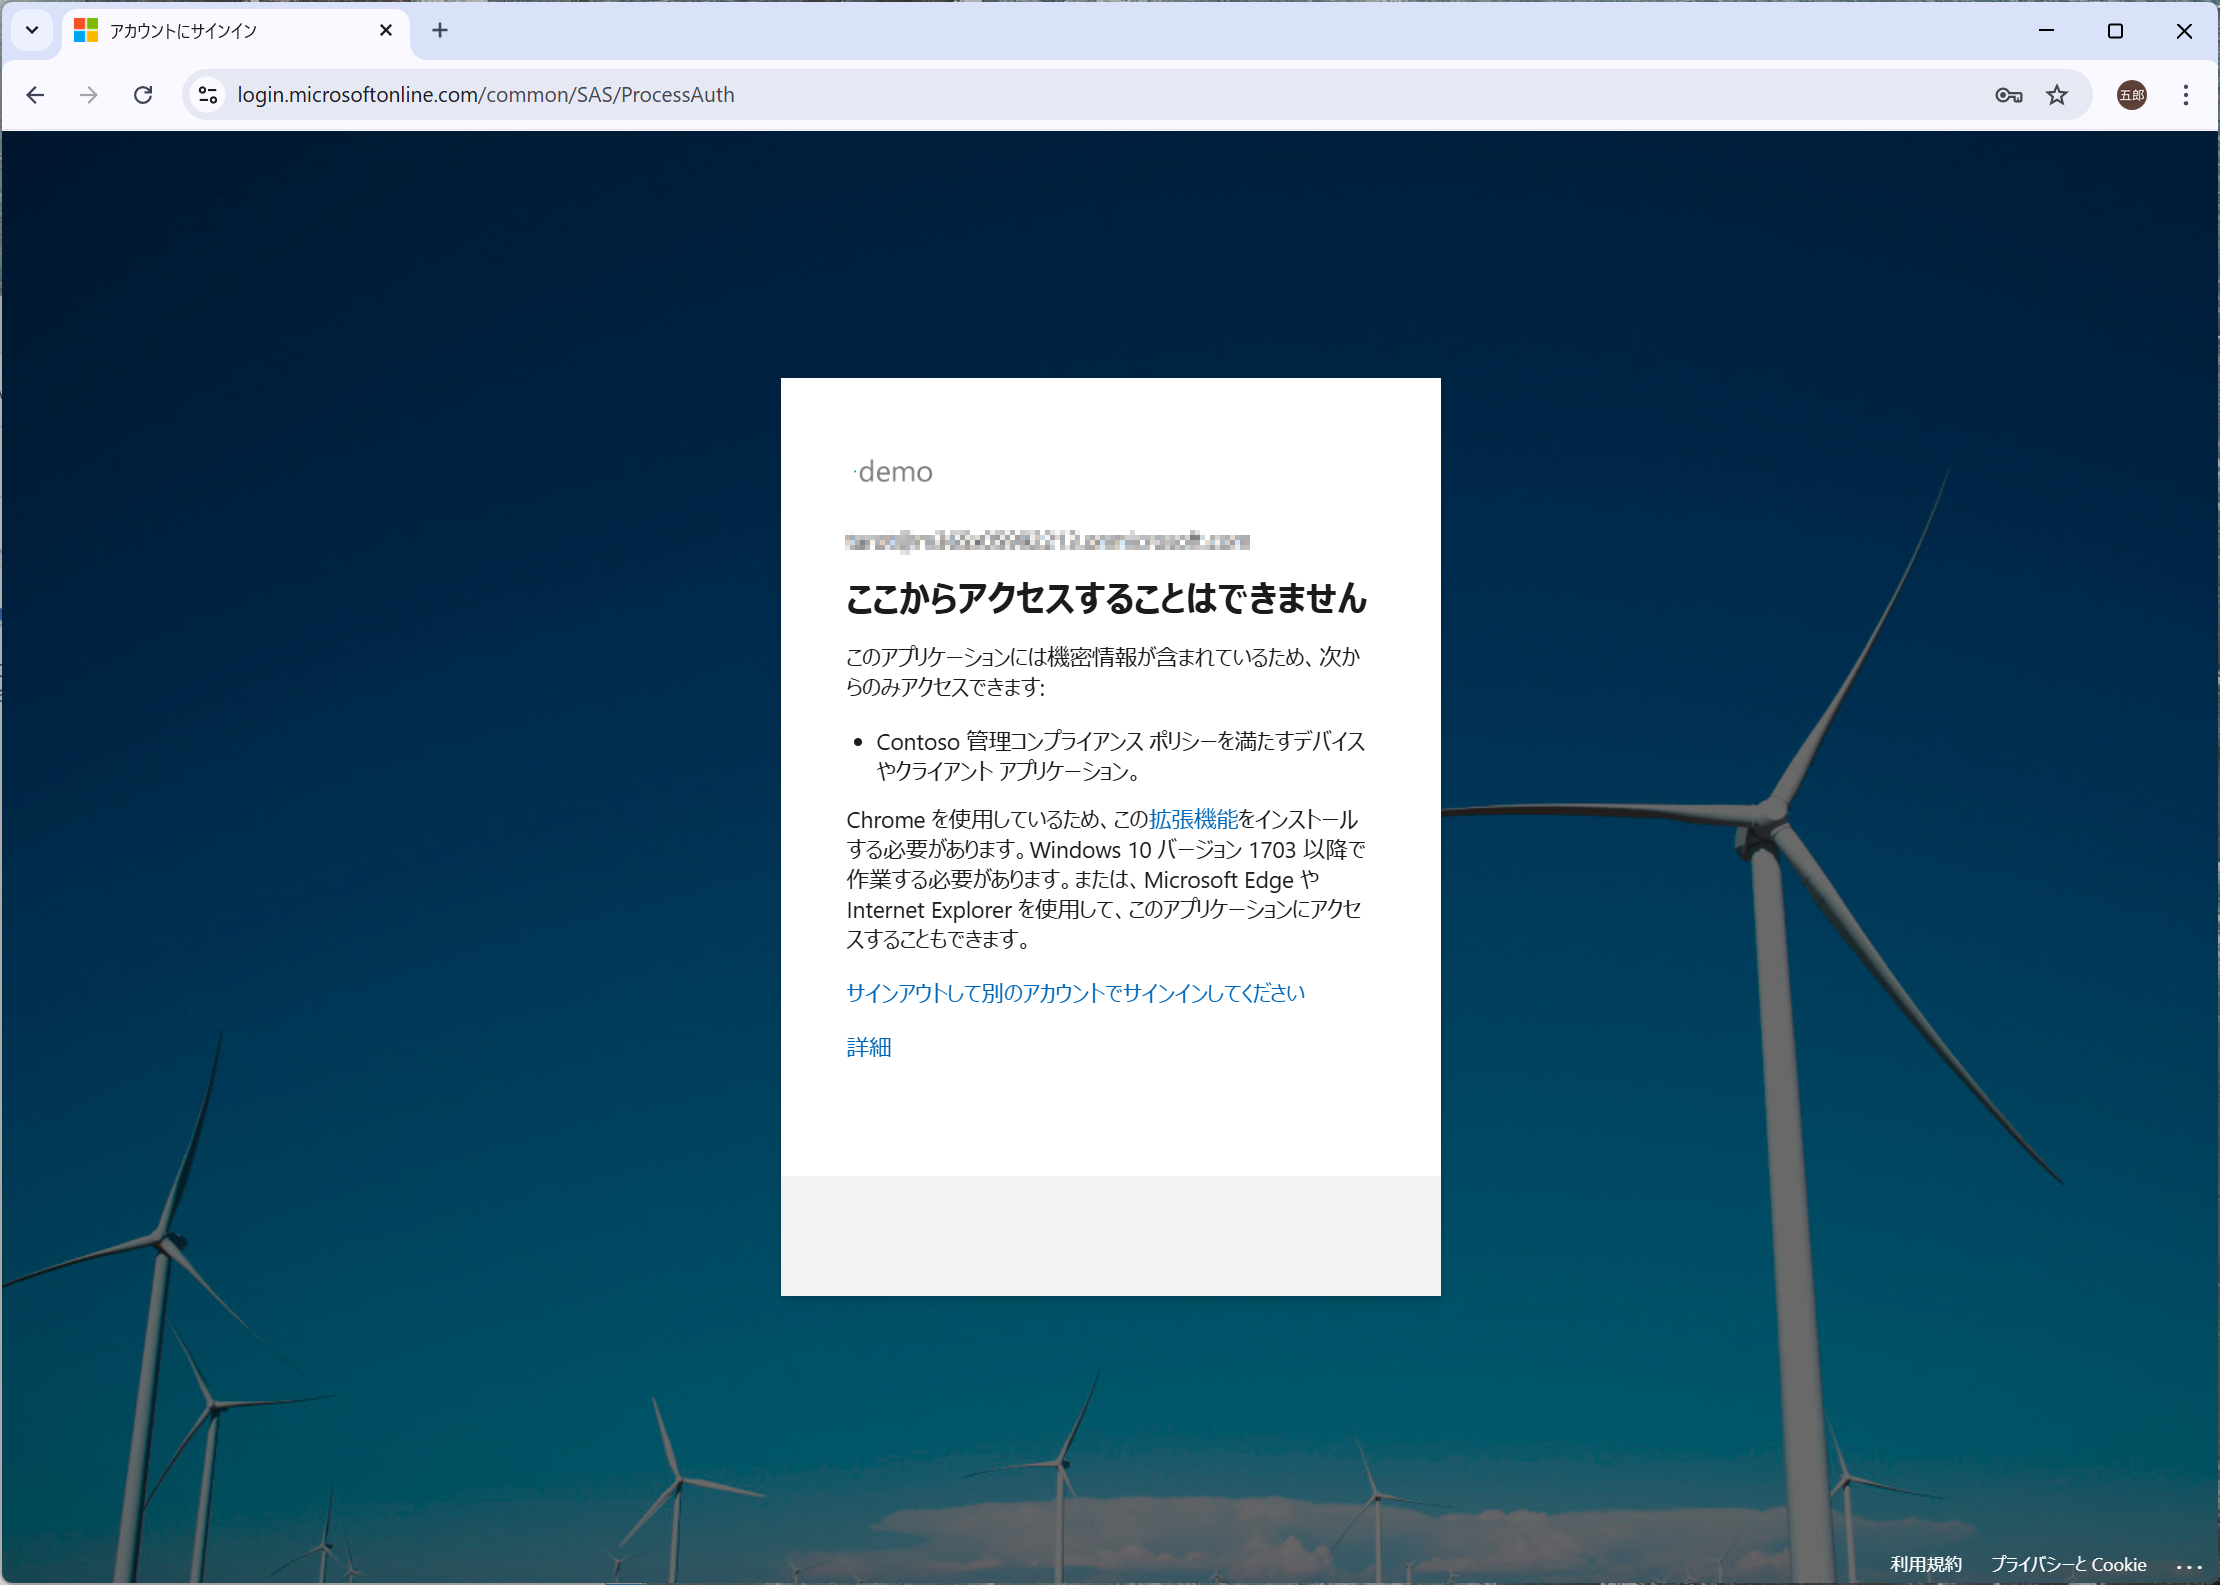Toggle the bookmark star for this page

click(2057, 95)
